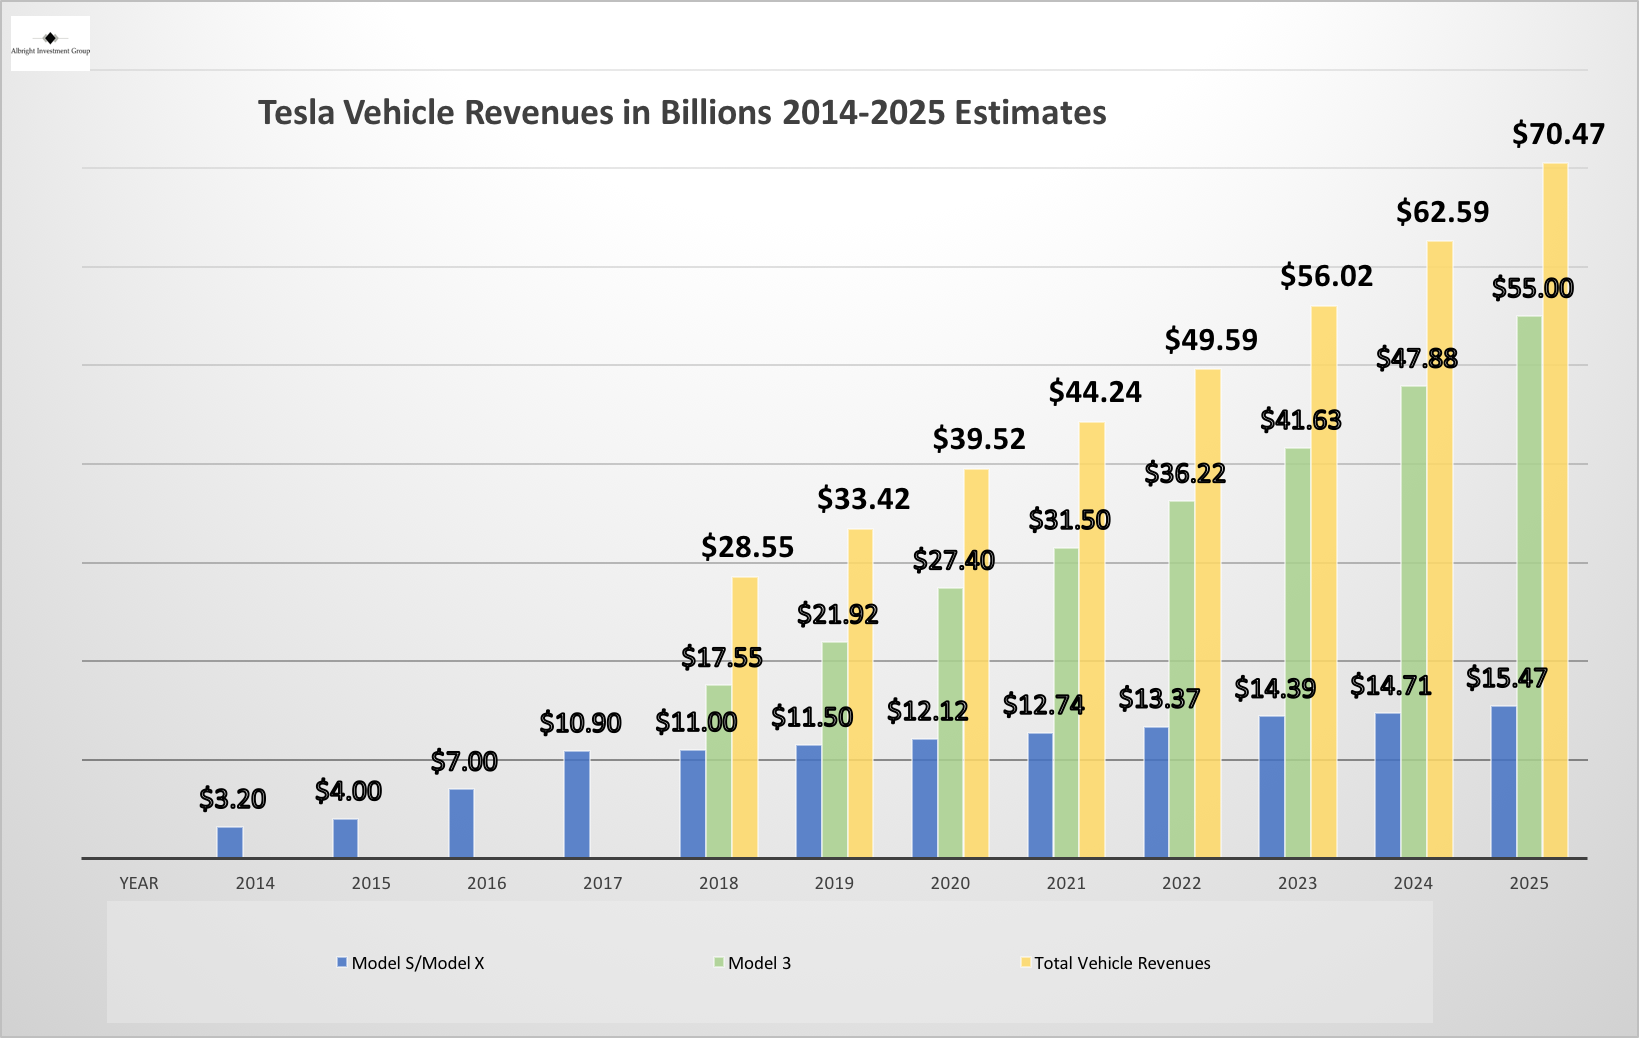Select the 2020 yellow total revenue bar
This screenshot has width=1639, height=1038.
coord(976,663)
